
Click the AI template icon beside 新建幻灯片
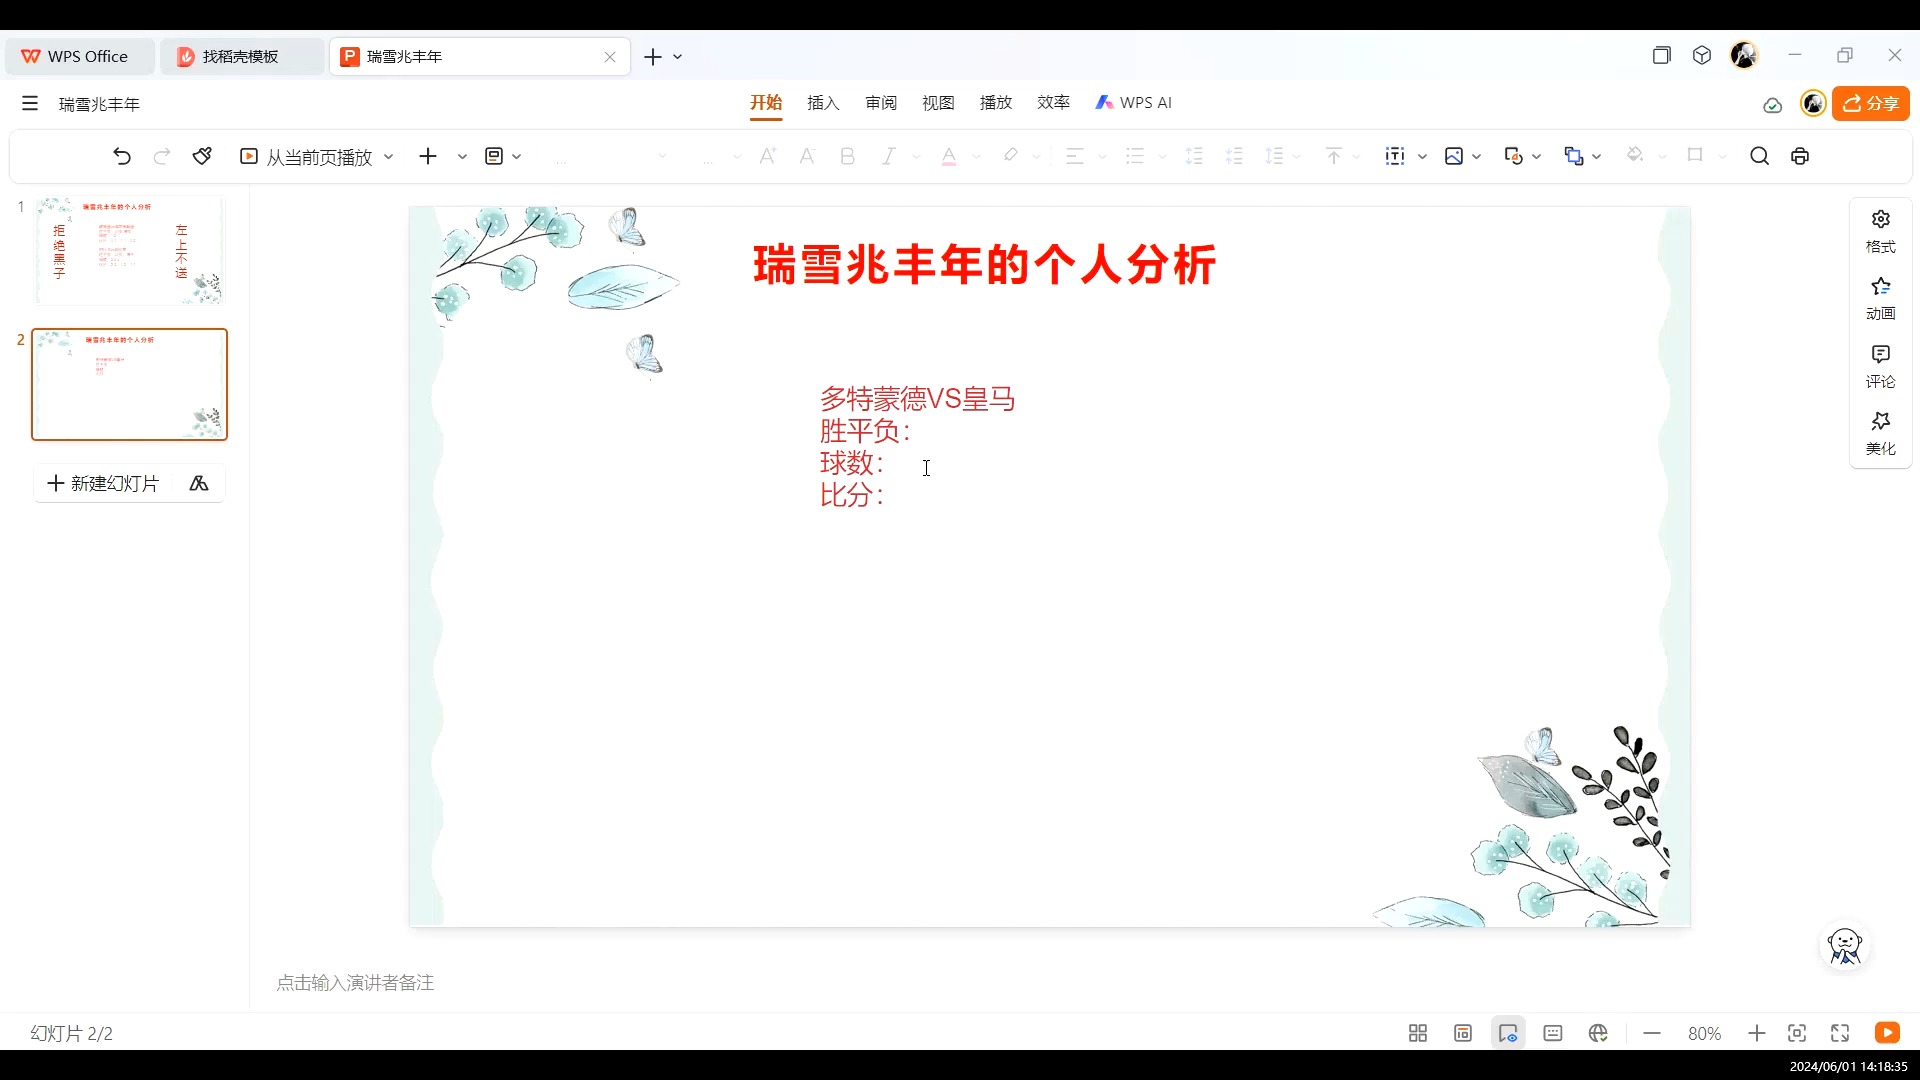(x=199, y=483)
